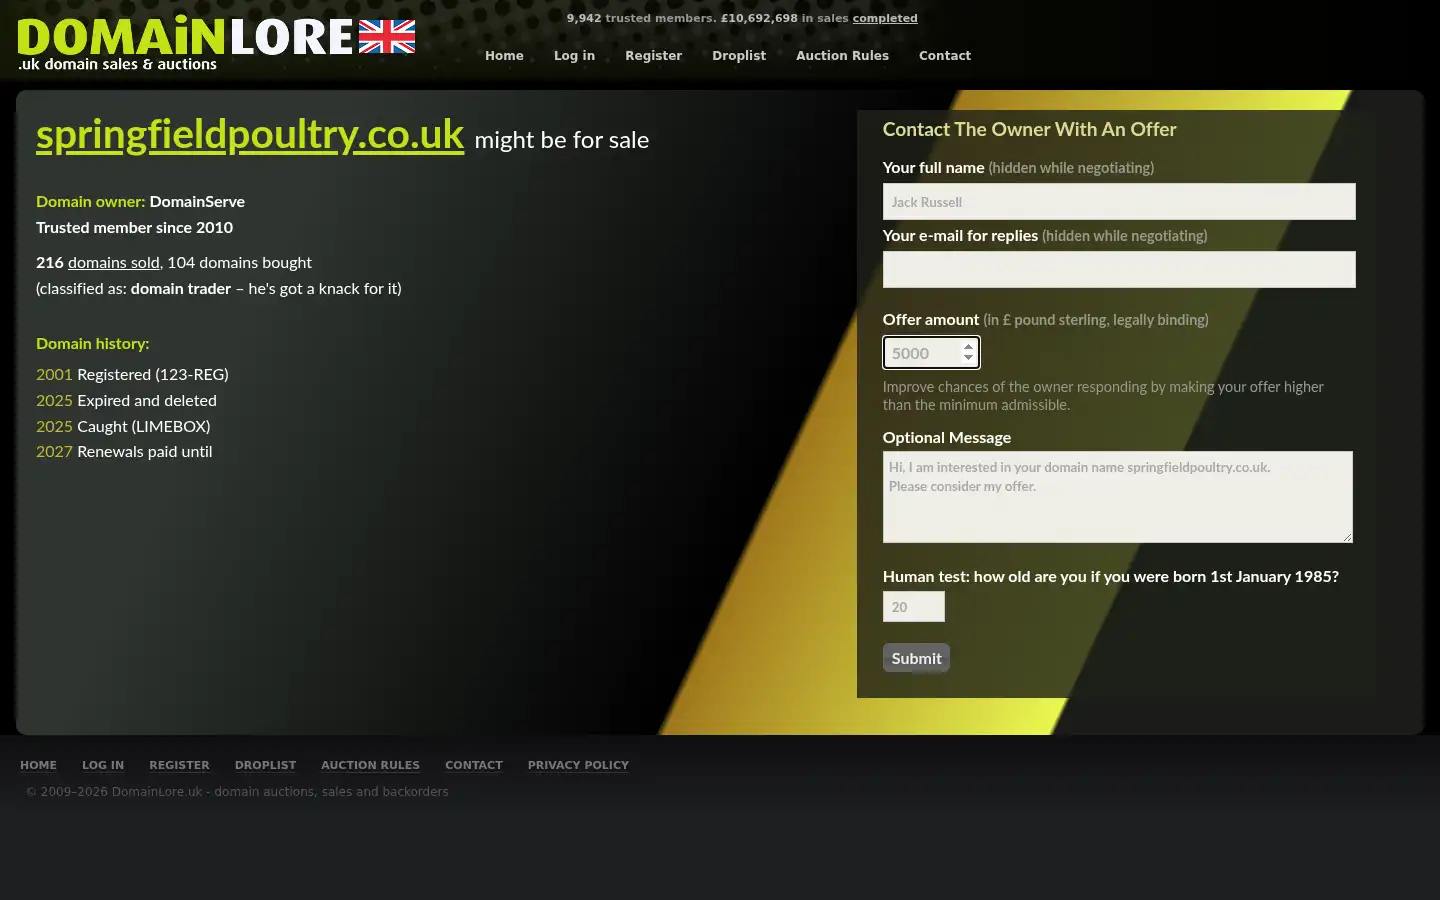This screenshot has height=900, width=1440.
Task: Open footer CONTACT link
Action: point(474,765)
